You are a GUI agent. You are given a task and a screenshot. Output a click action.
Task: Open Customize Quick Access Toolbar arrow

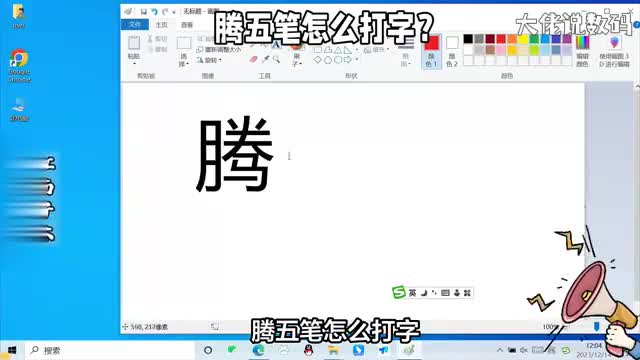(x=174, y=12)
